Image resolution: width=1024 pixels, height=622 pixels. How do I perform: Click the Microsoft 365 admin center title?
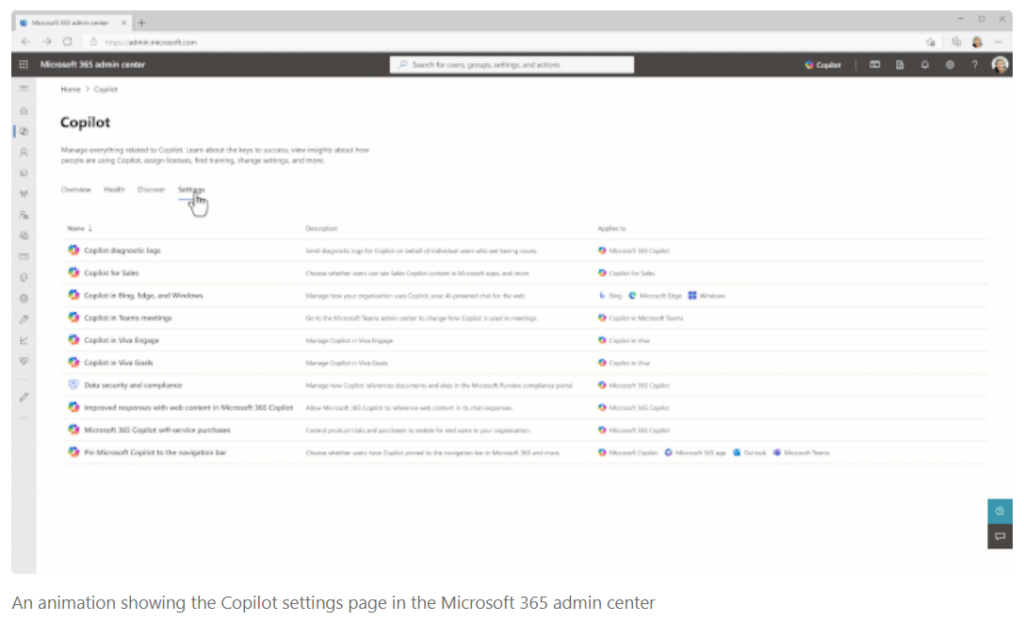coord(93,65)
